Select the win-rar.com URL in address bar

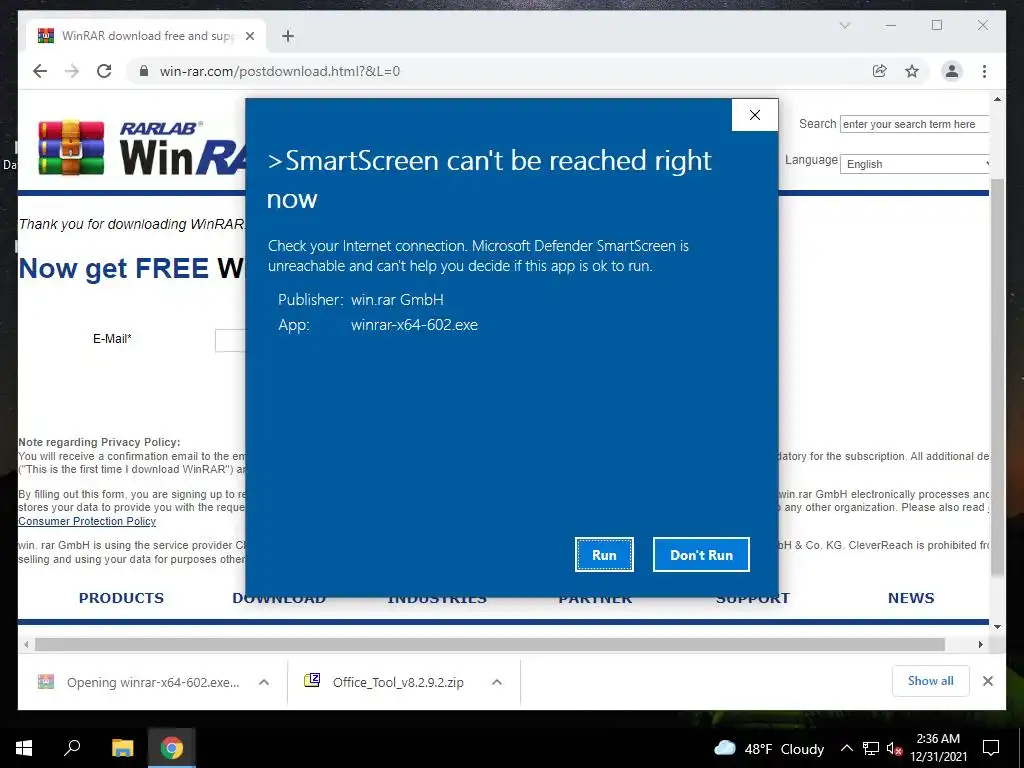(x=280, y=71)
